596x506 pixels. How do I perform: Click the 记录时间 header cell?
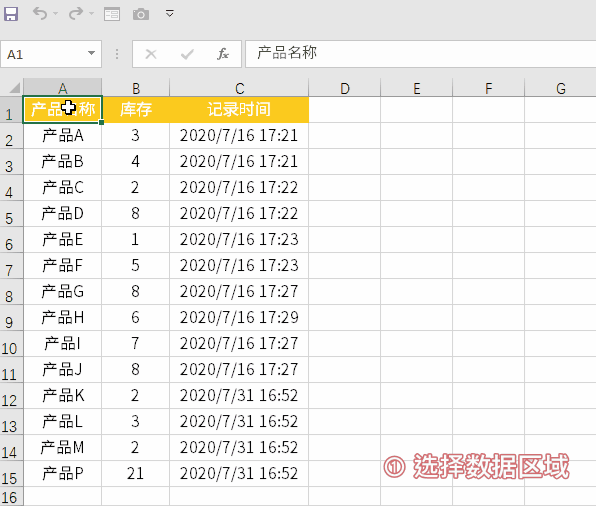point(239,110)
